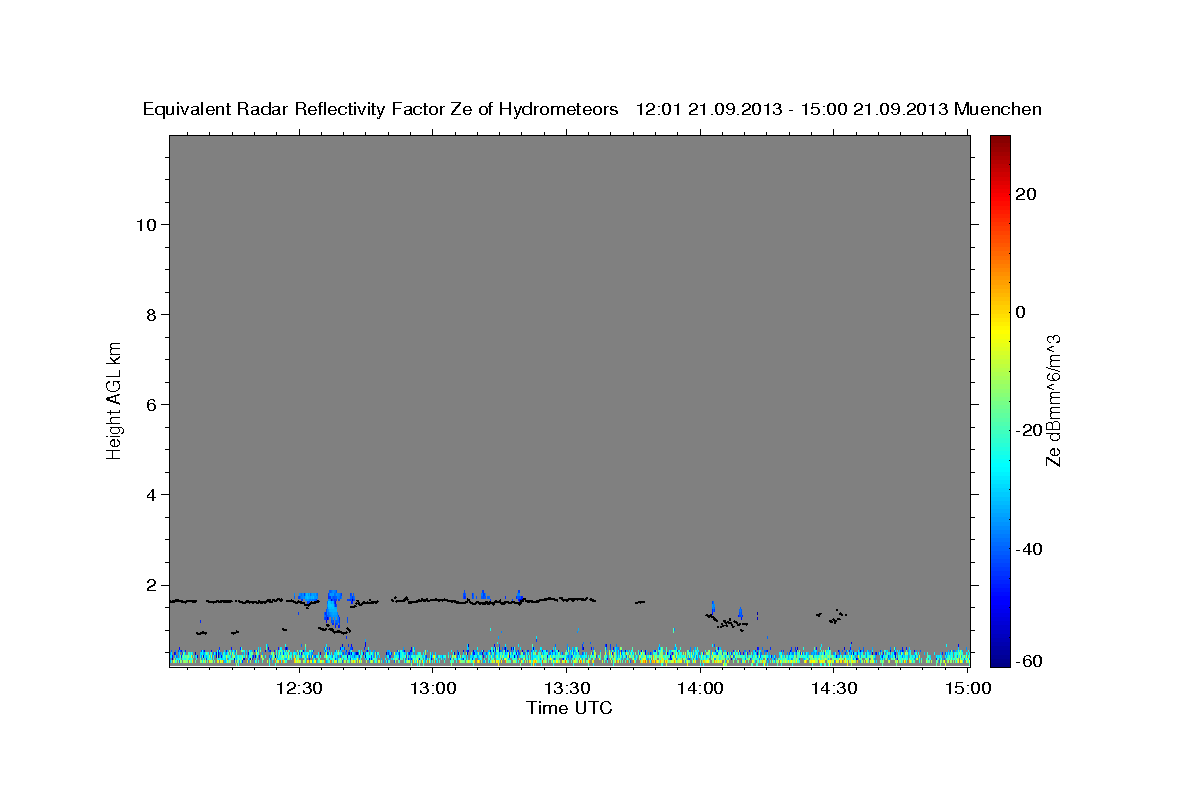Click the dark red top of the colorbar
The width and height of the screenshot is (1200, 800).
tap(1000, 142)
